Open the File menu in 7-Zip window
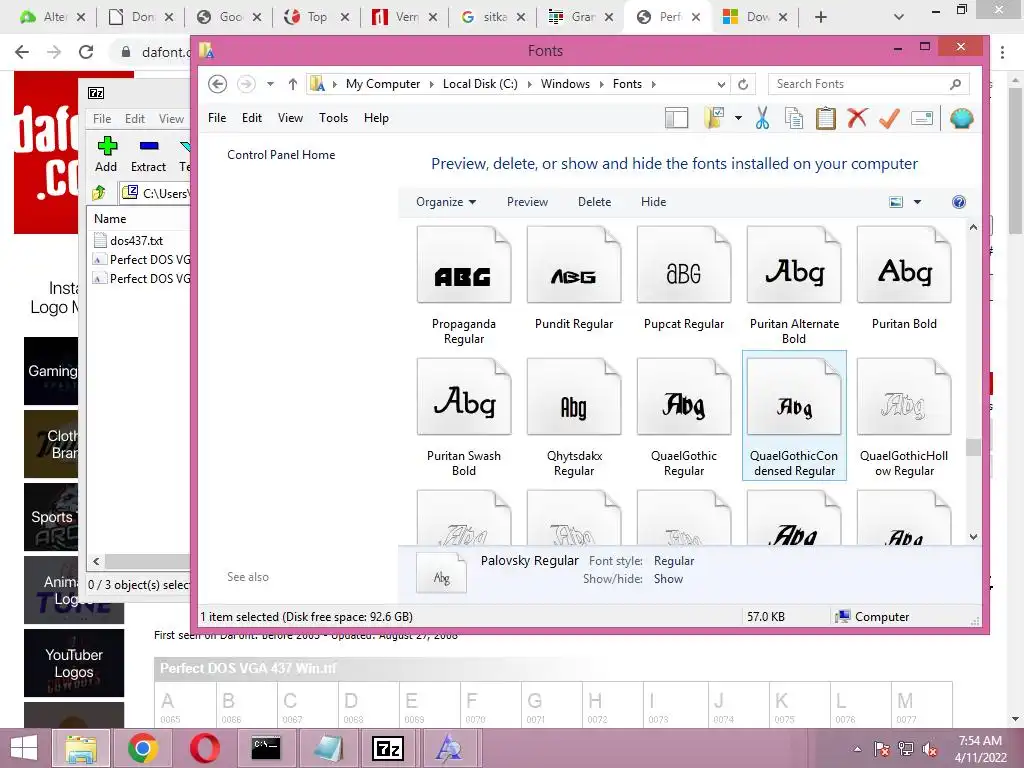 tap(102, 119)
